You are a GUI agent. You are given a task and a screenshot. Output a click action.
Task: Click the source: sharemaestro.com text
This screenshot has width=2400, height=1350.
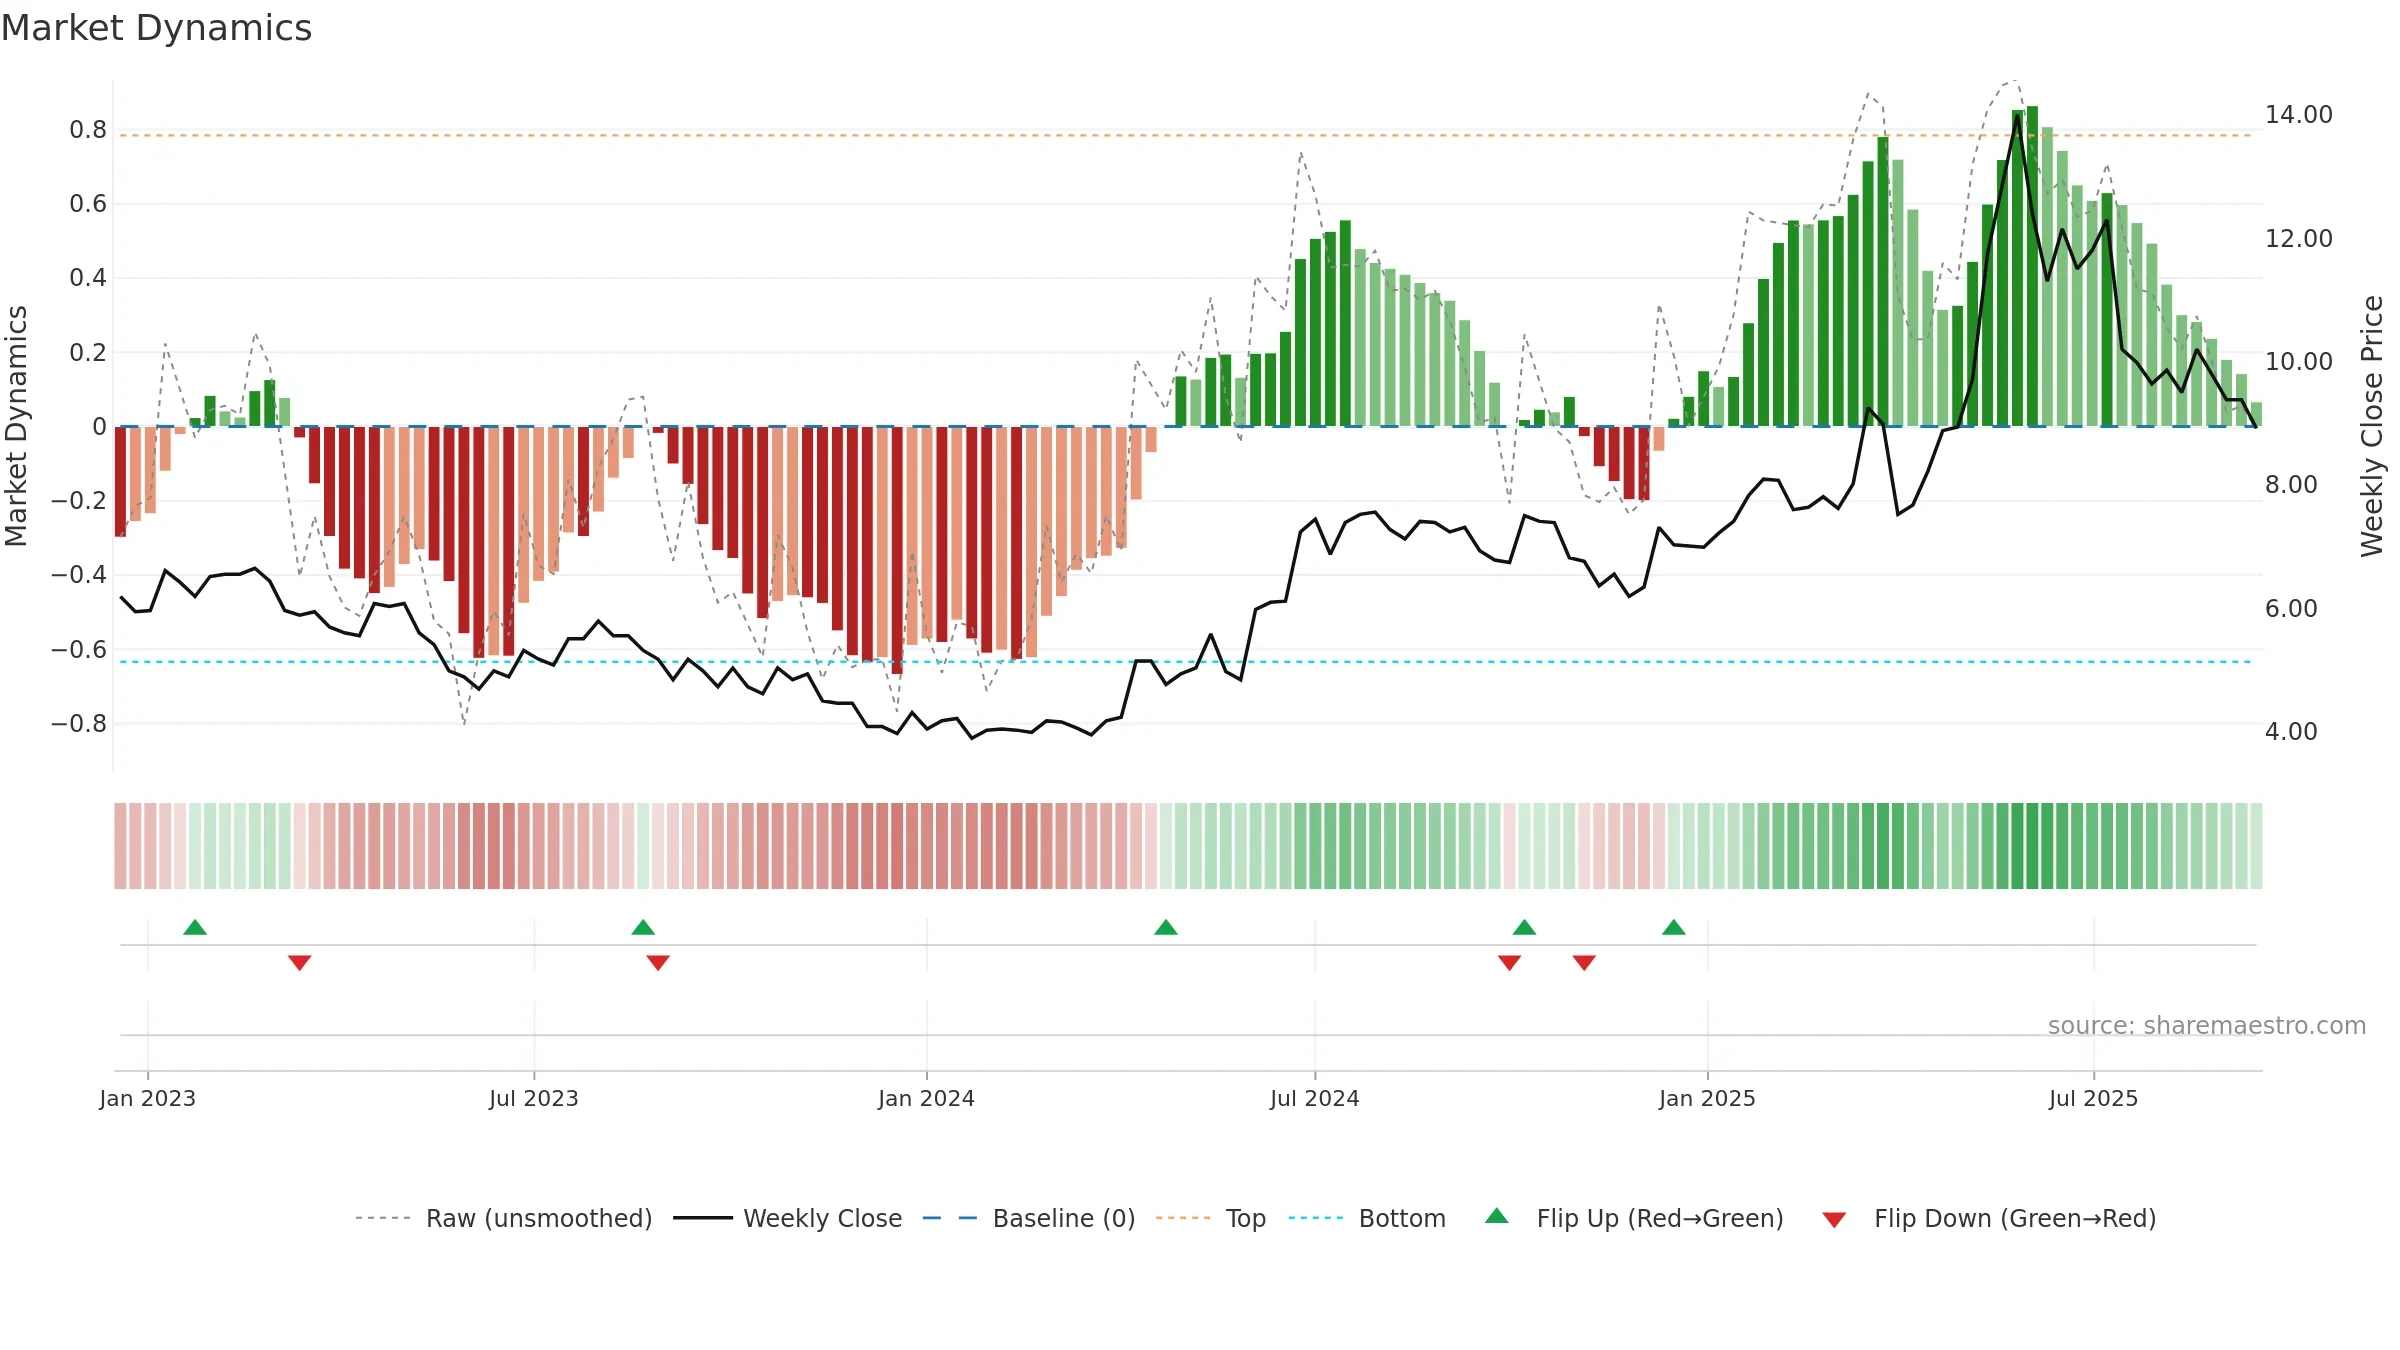[x=2207, y=1025]
